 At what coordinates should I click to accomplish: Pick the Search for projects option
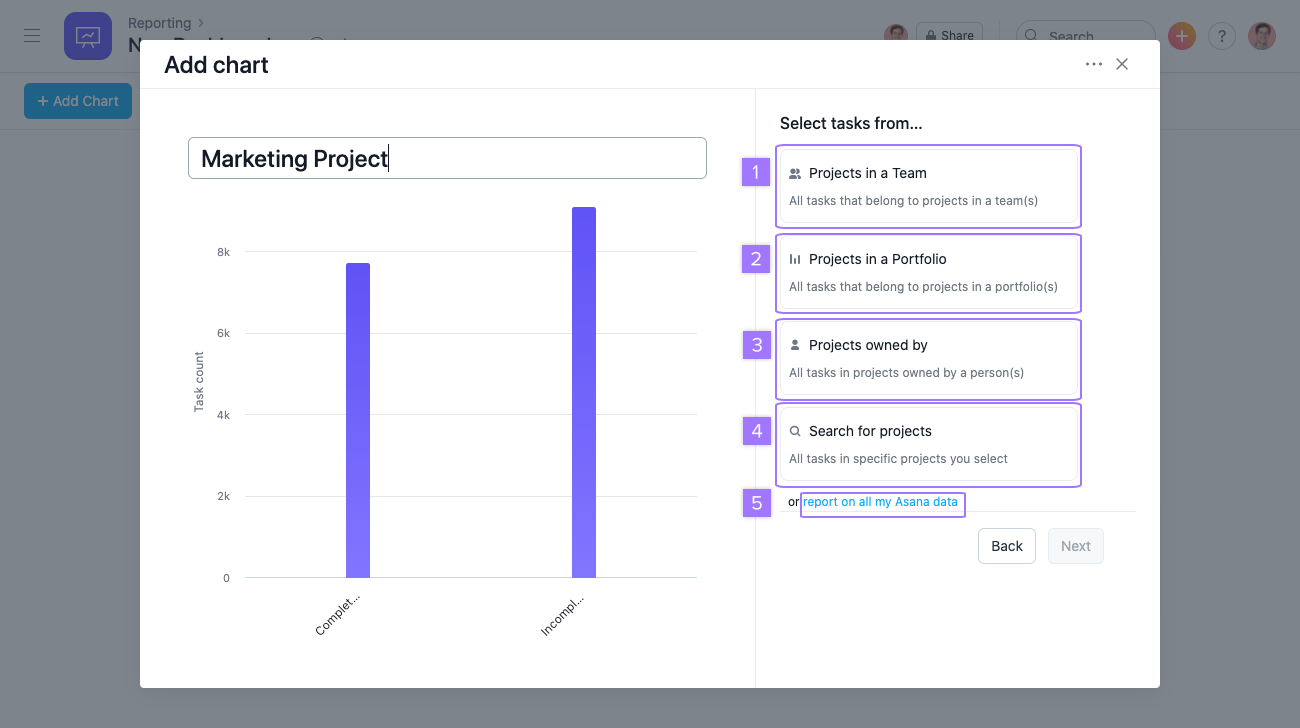[928, 444]
